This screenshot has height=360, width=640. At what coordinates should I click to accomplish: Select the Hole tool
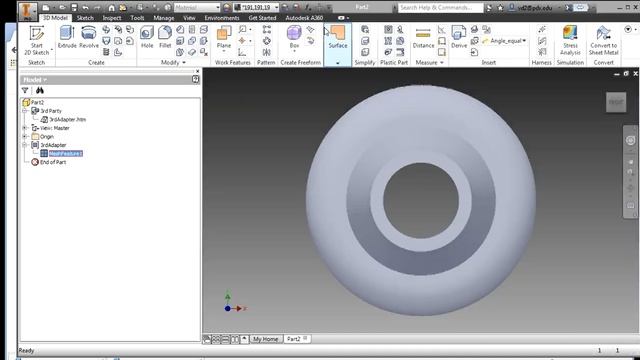pos(147,37)
